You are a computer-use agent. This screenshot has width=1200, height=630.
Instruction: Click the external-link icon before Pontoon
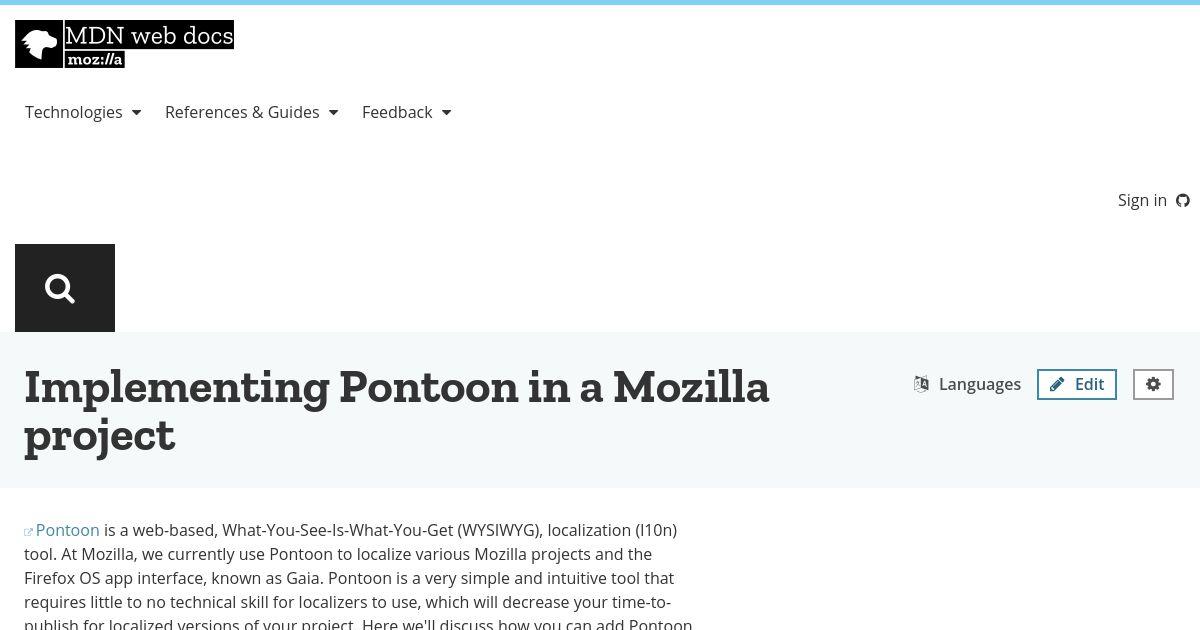tap(29, 532)
